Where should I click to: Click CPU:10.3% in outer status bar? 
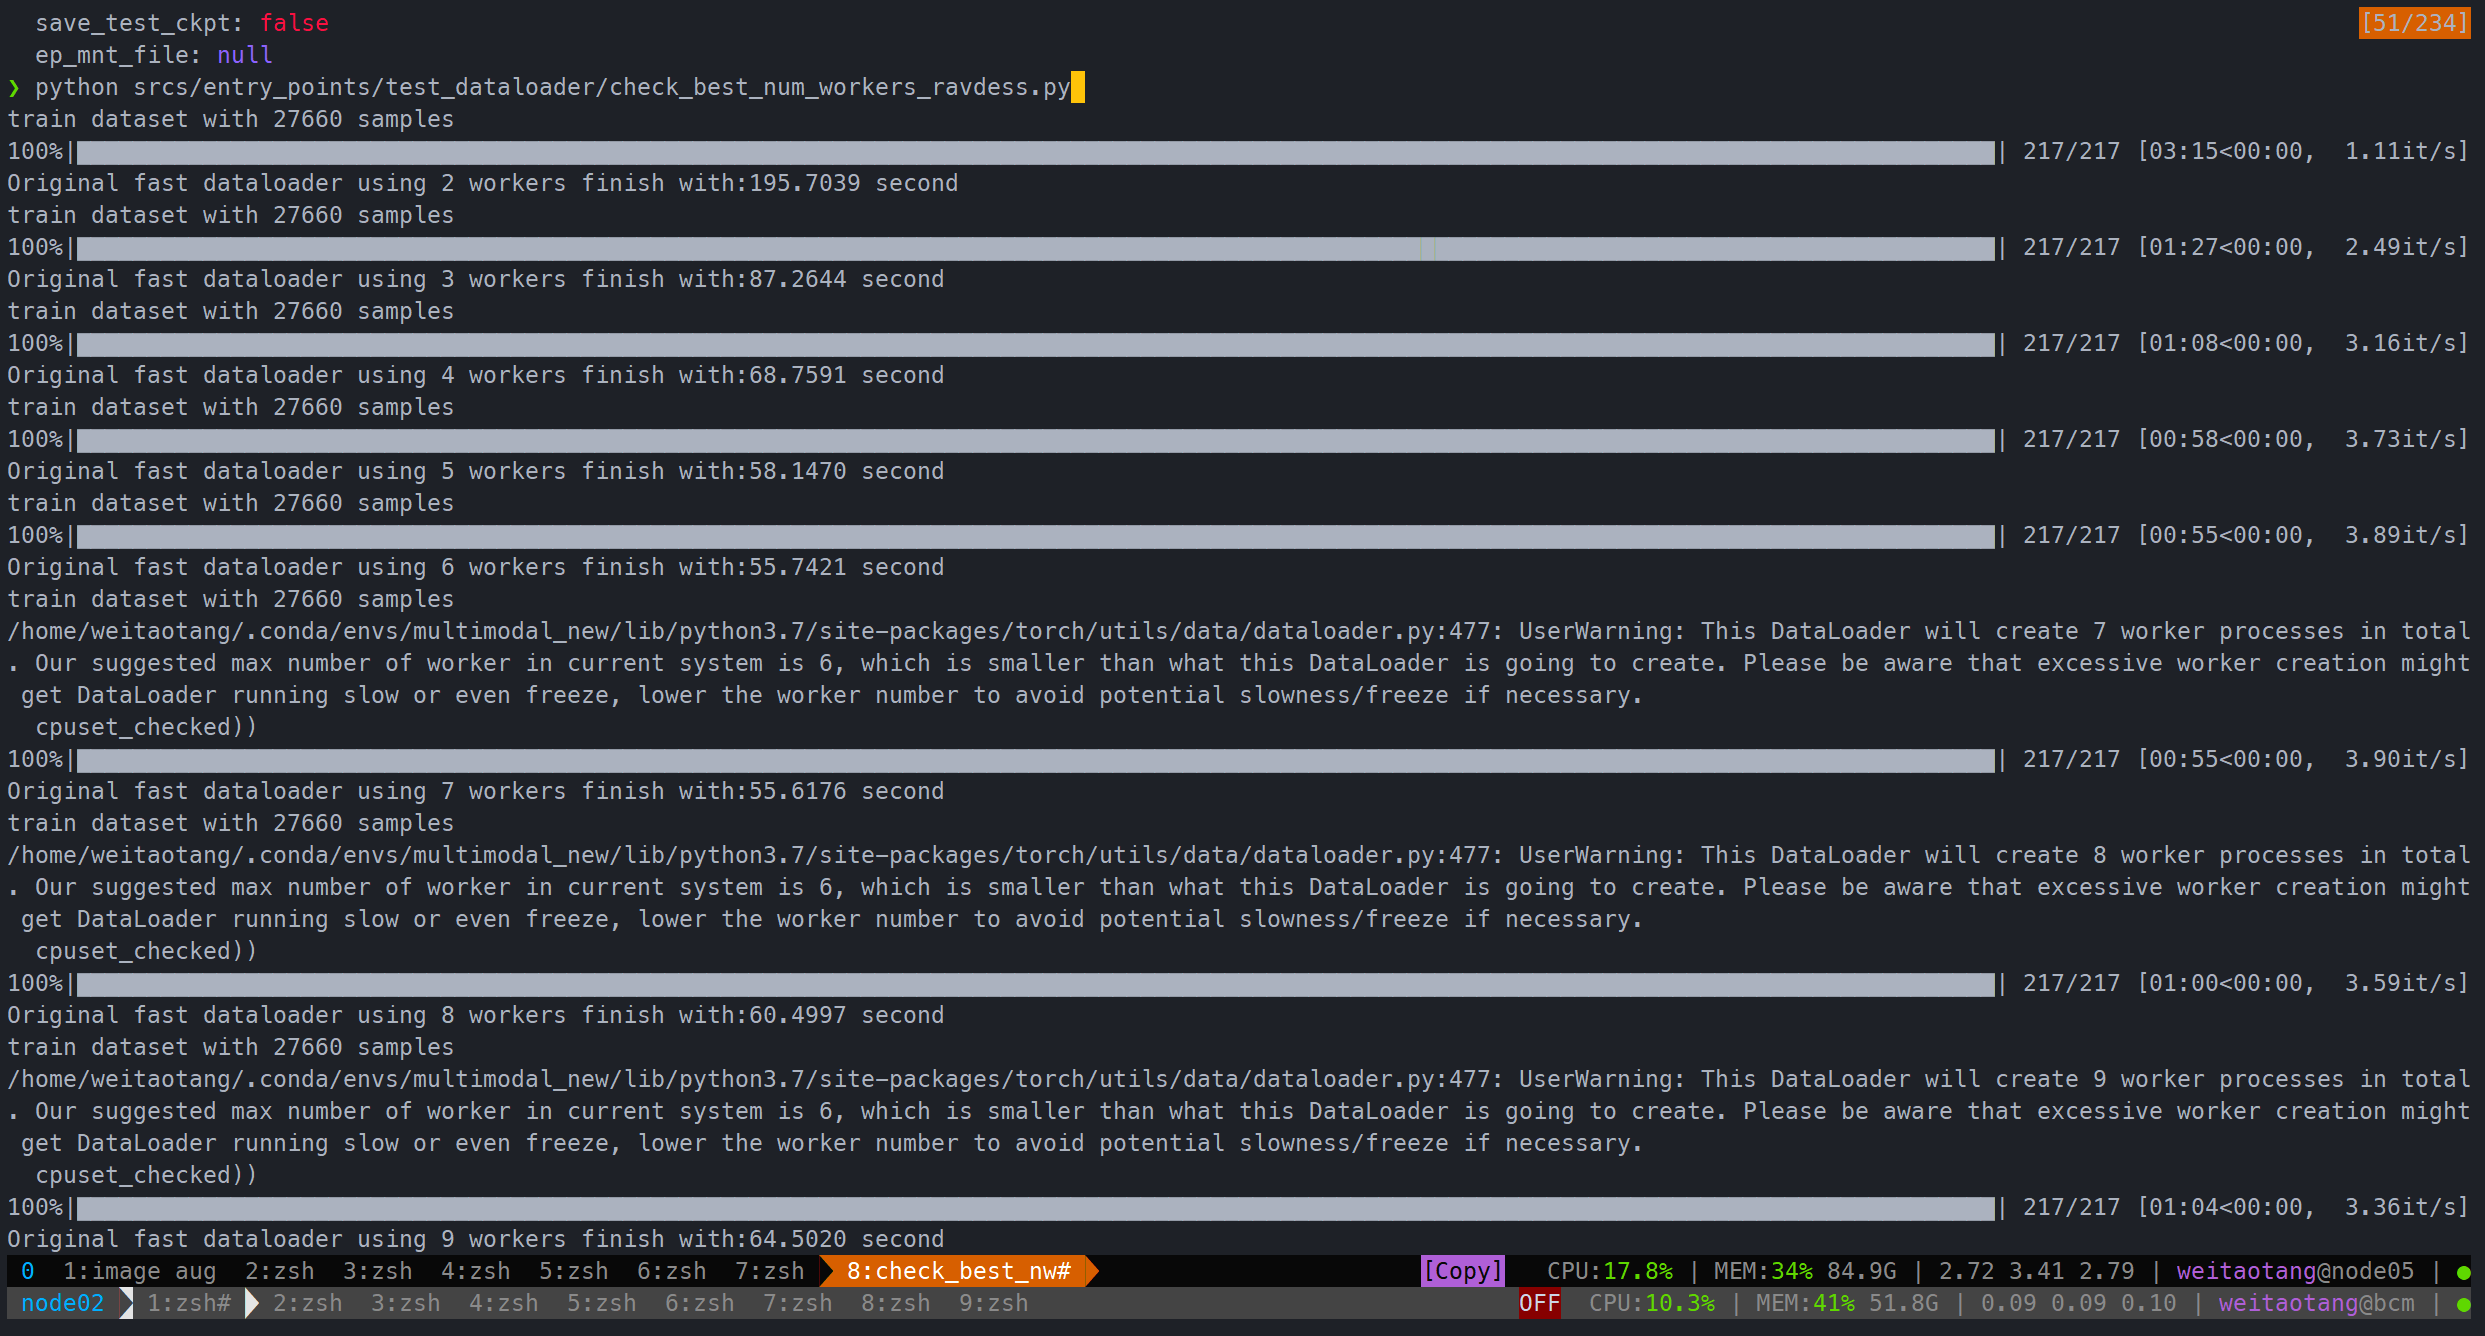pos(1652,1303)
